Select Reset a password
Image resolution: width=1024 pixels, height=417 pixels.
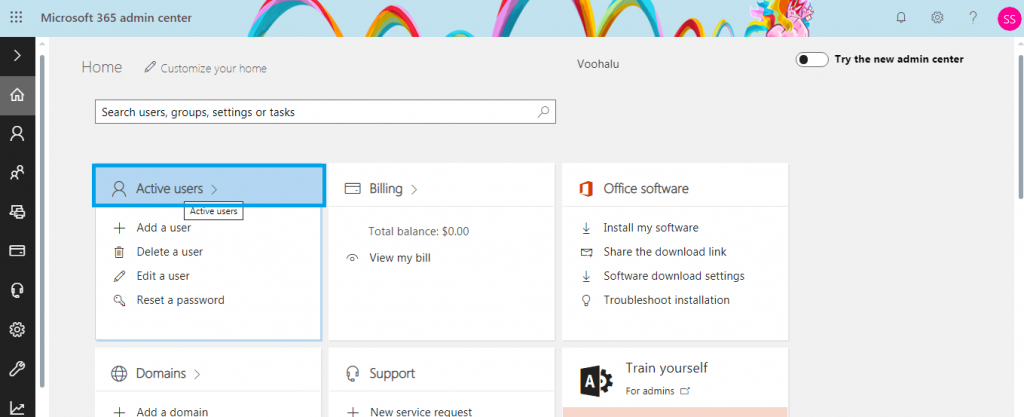pyautogui.click(x=180, y=300)
